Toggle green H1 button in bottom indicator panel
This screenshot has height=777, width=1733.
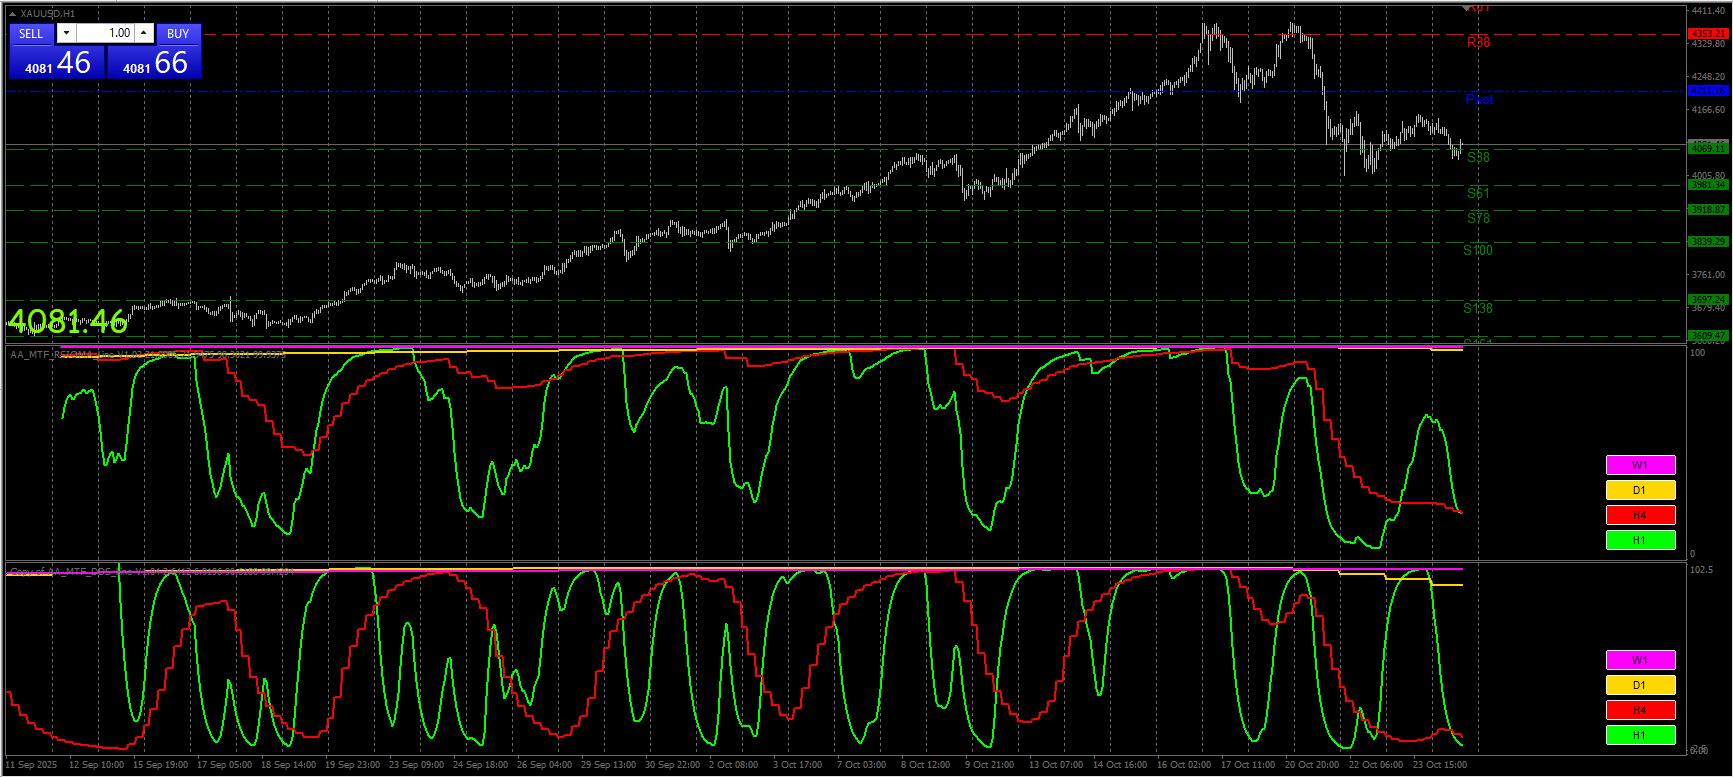[x=1640, y=735]
